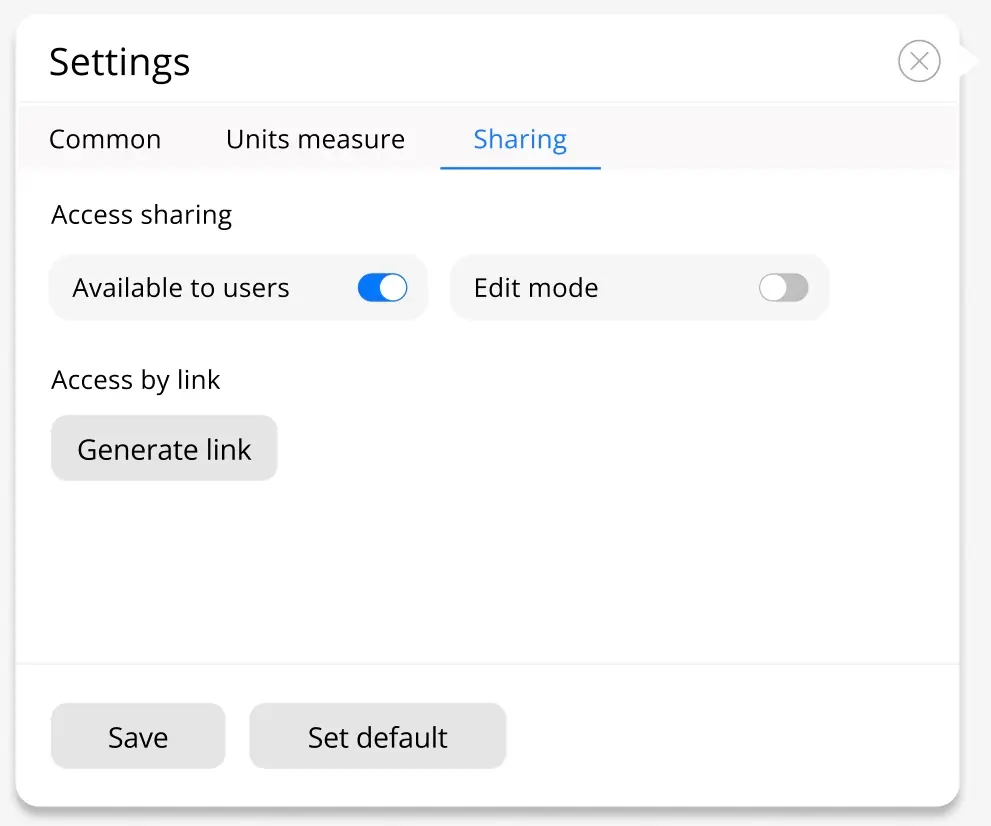Click the Settings title text
Image resolution: width=991 pixels, height=826 pixels.
119,63
